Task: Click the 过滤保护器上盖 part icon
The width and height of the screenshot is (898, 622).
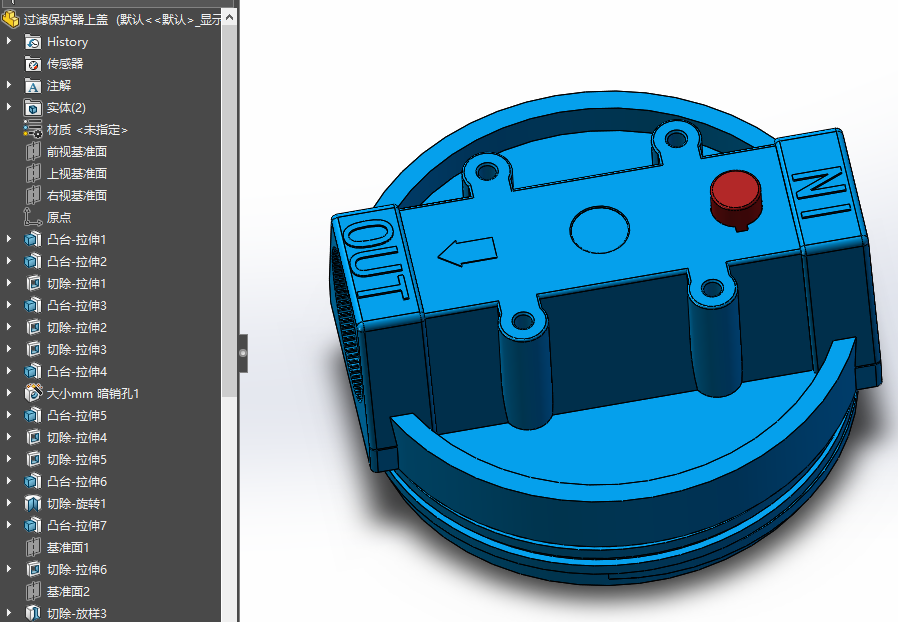Action: (10, 19)
